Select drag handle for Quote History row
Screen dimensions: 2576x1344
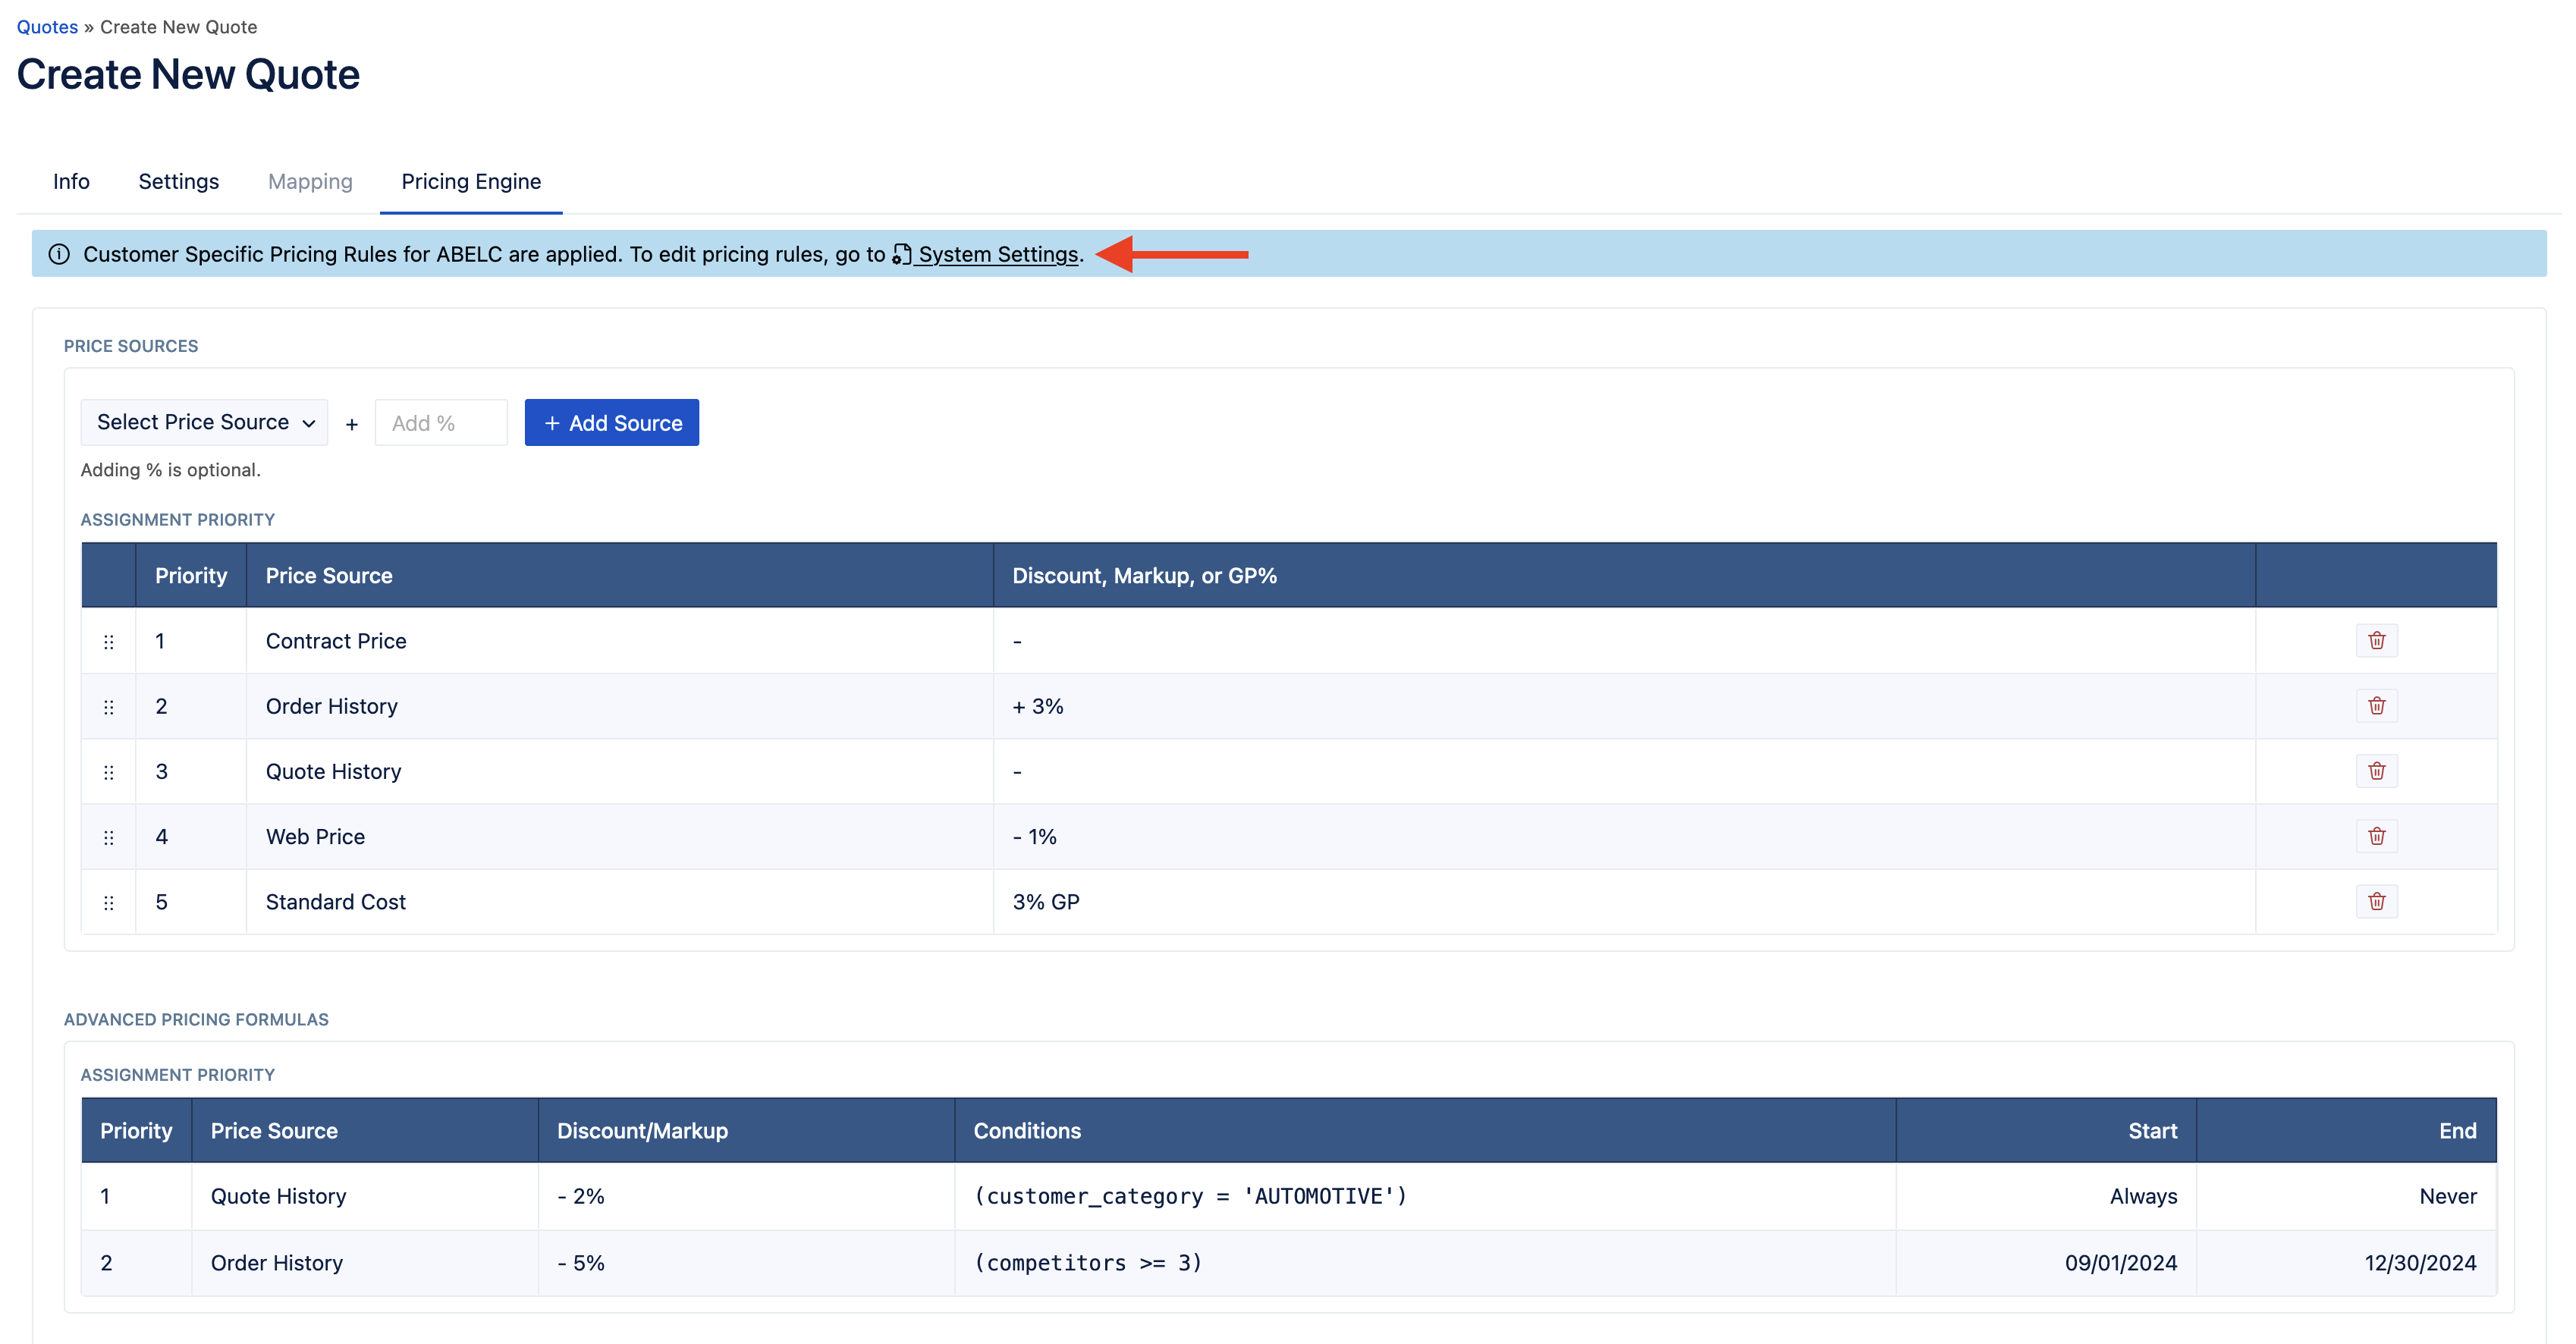pyautogui.click(x=109, y=772)
